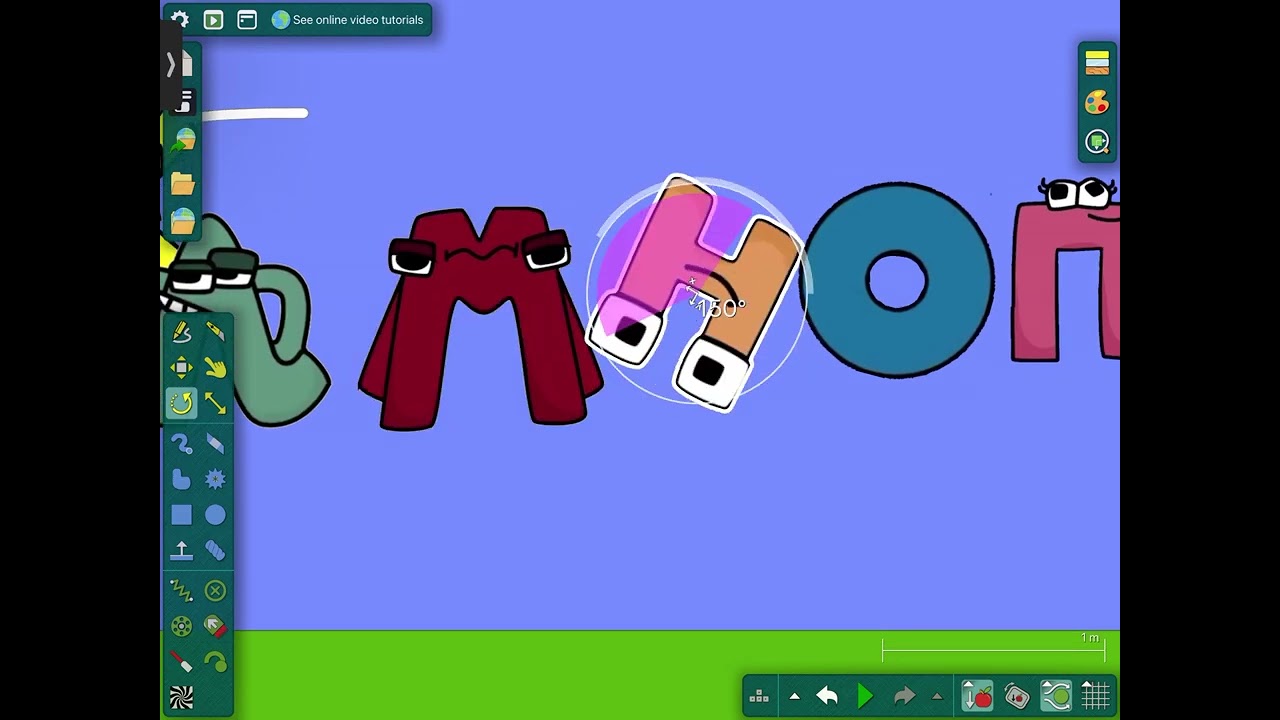The height and width of the screenshot is (720, 1280).
Task: Choose the Laser pen tool
Action: click(181, 662)
